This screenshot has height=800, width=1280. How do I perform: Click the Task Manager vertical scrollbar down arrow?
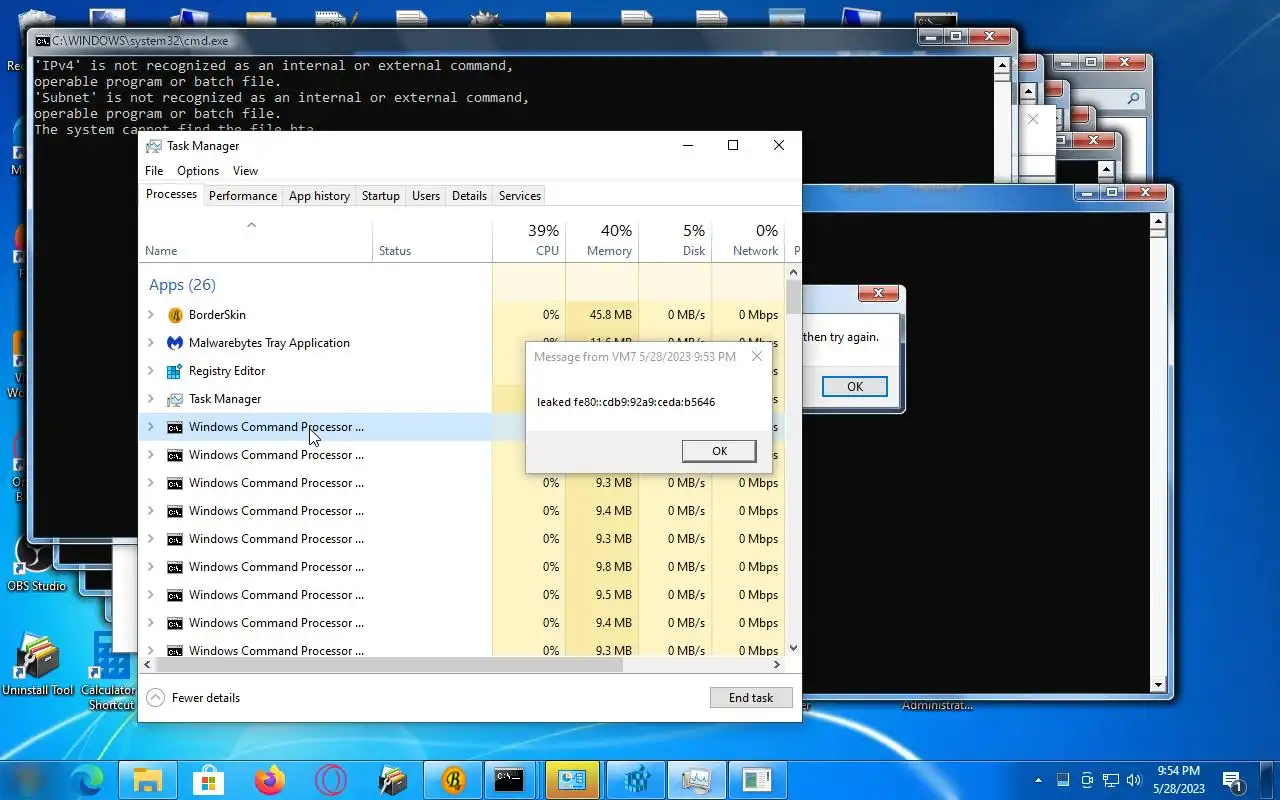pyautogui.click(x=794, y=648)
